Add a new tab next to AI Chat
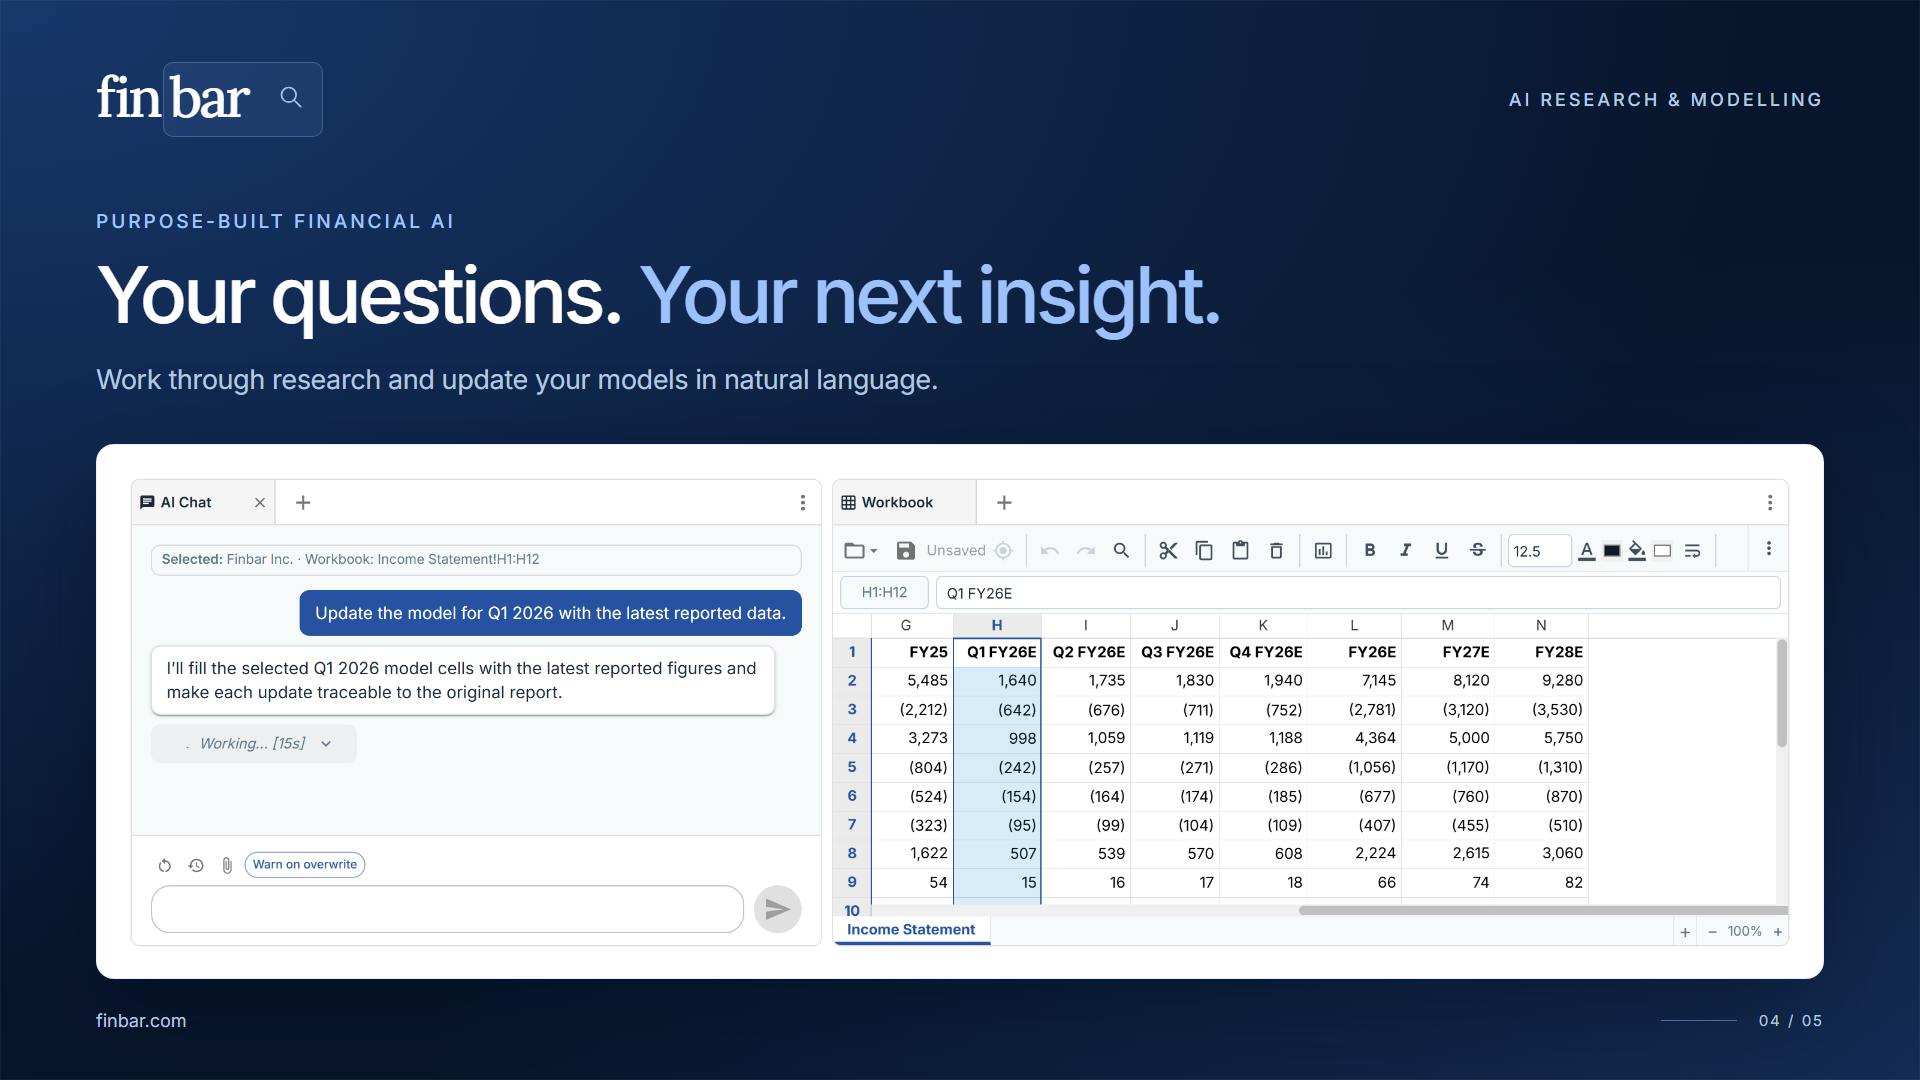Image resolution: width=1920 pixels, height=1080 pixels. [x=303, y=503]
